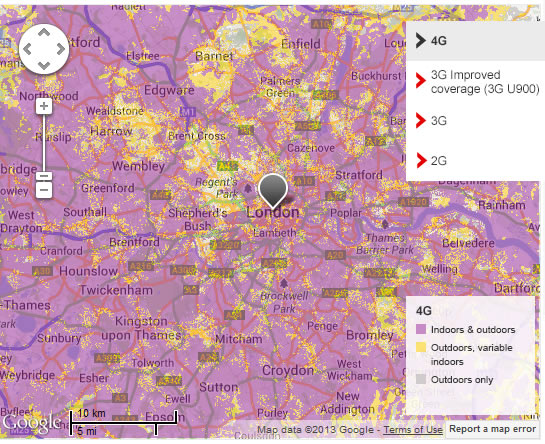Click the Southall label on the map
Screen dimensions: 545x444
click(x=85, y=212)
